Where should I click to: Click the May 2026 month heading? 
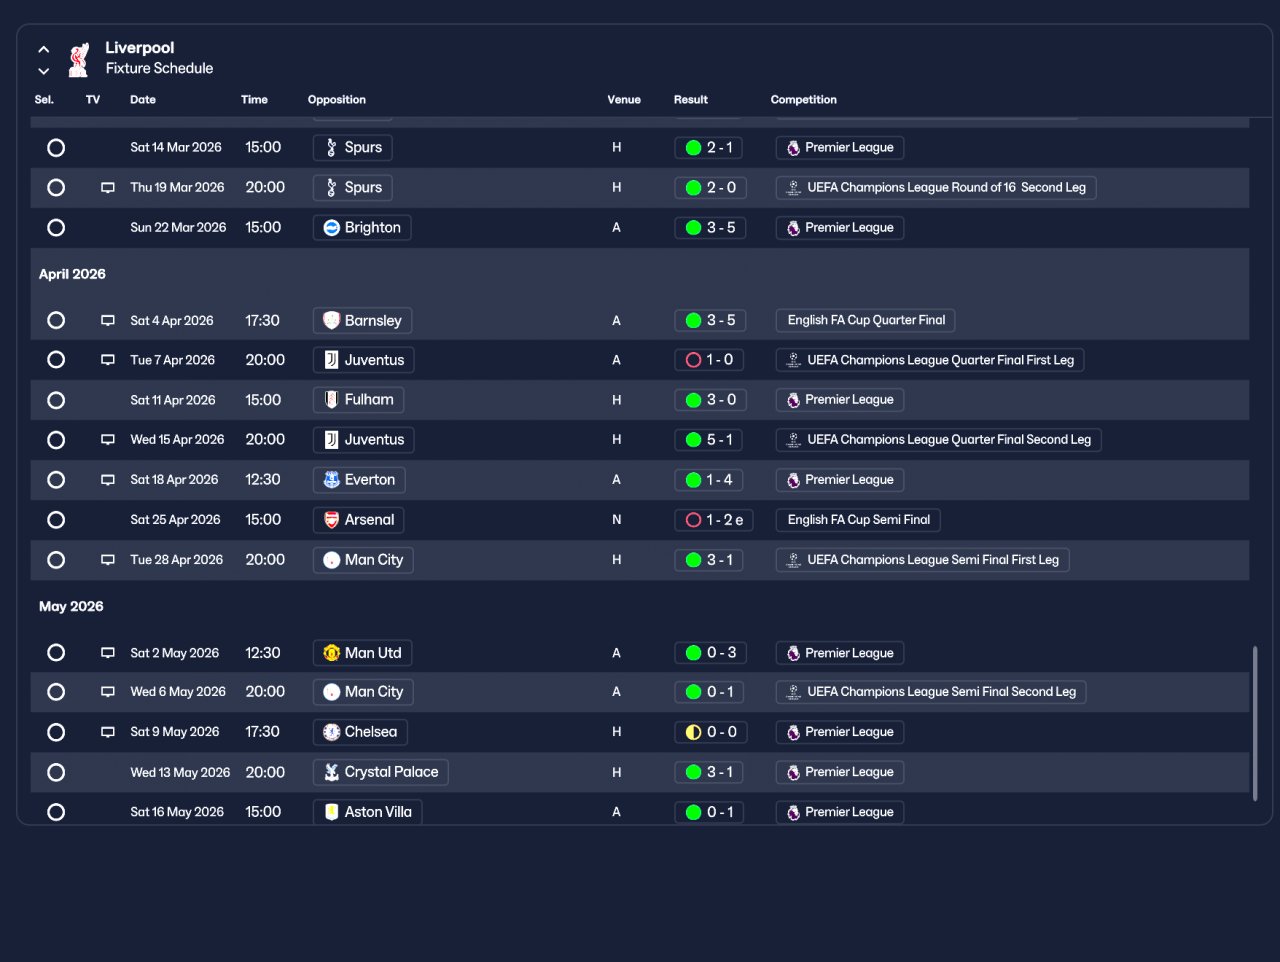[x=71, y=607]
